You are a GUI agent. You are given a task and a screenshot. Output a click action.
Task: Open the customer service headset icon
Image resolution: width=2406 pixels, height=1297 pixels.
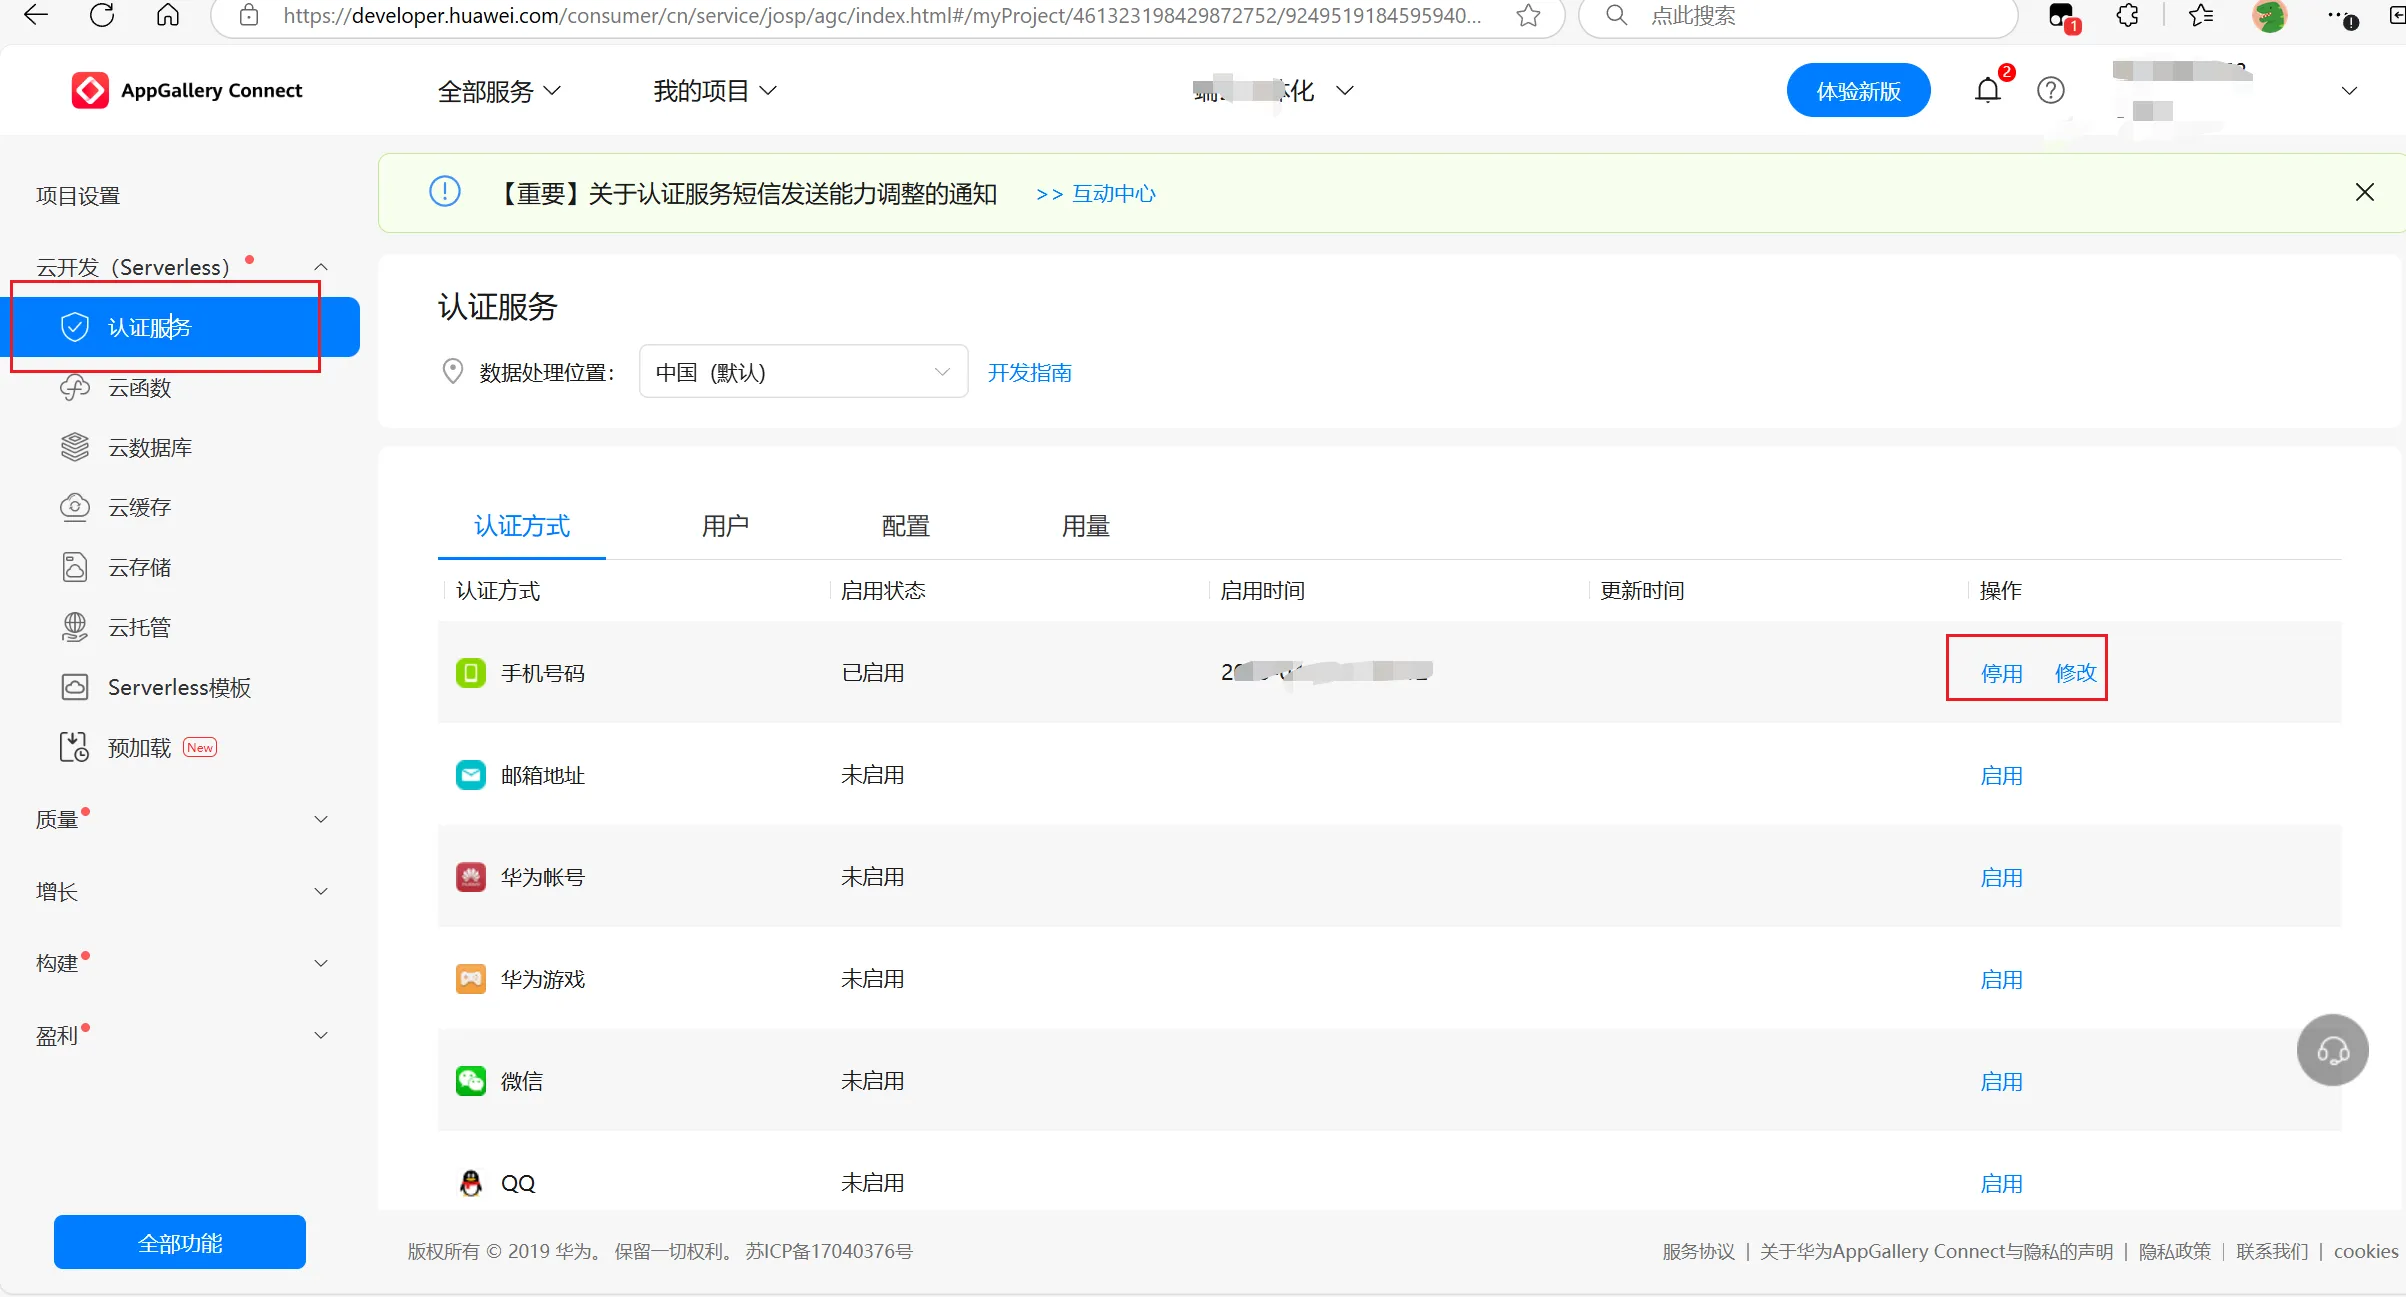(x=2332, y=1050)
